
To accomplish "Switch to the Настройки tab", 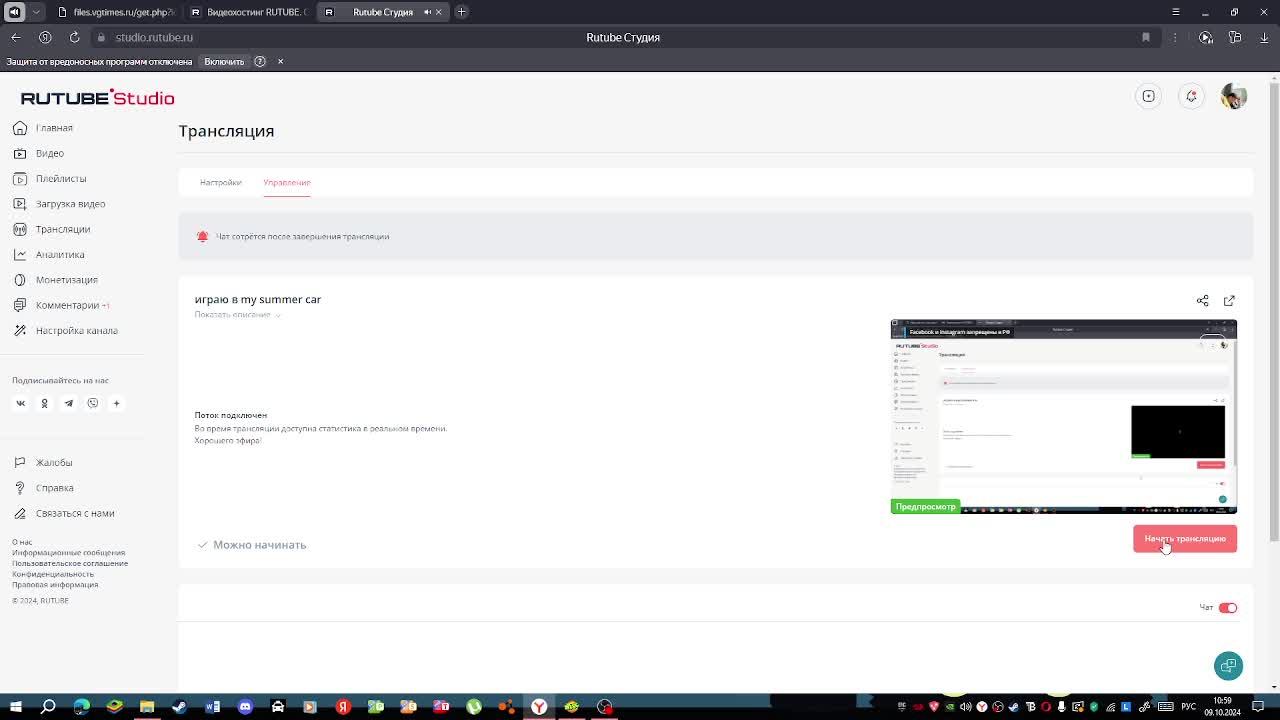I will [220, 182].
